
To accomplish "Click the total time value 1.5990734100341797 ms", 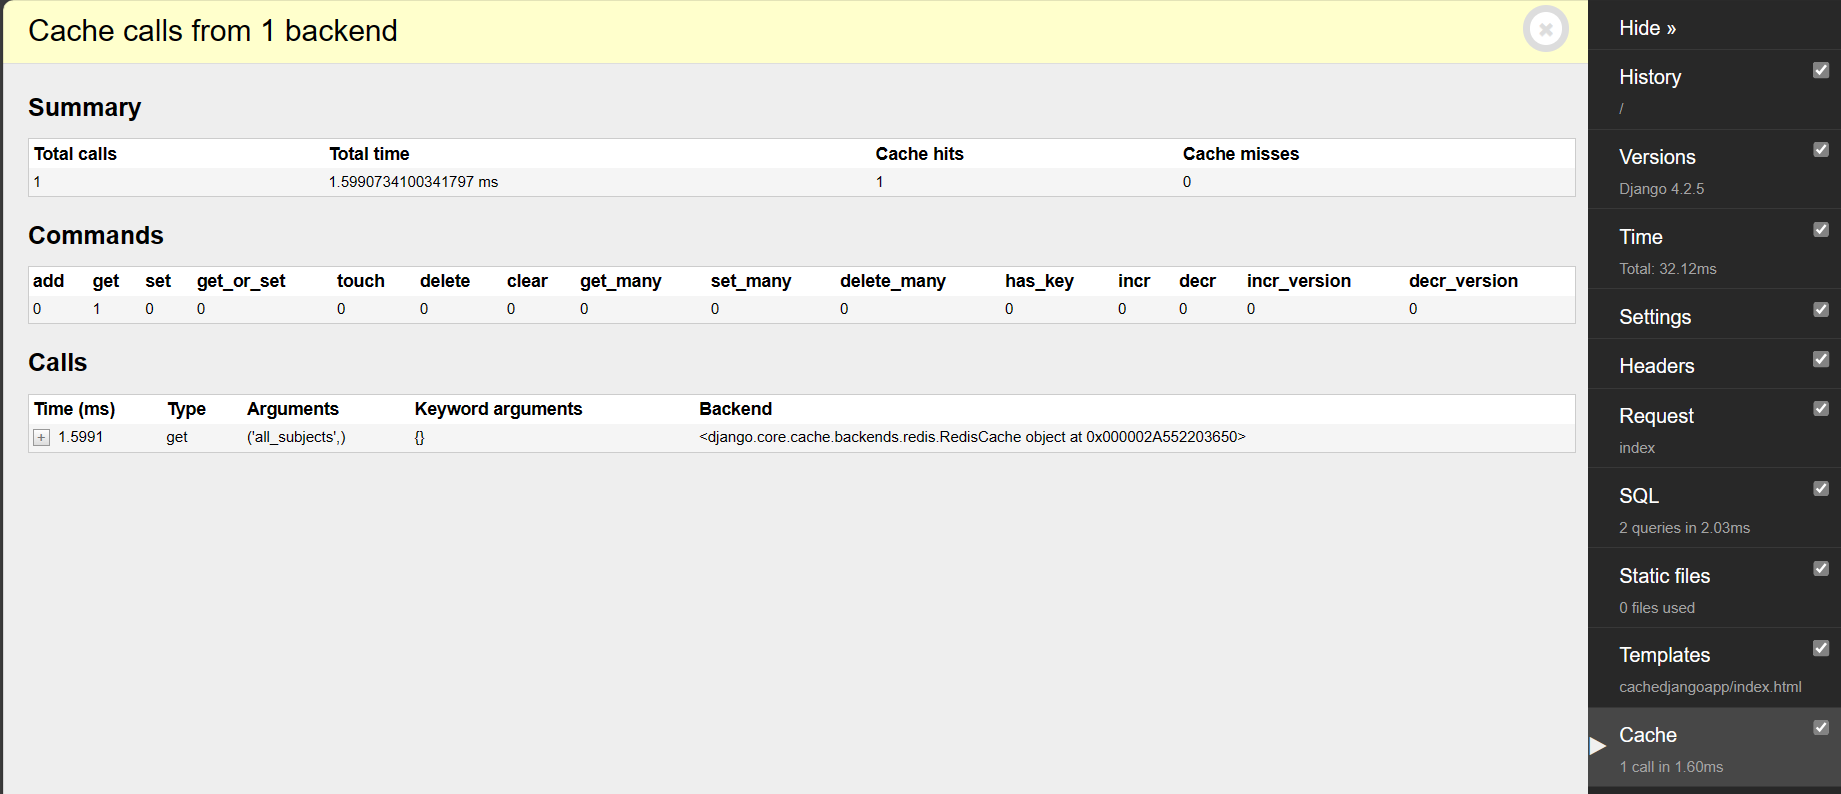I will (413, 182).
